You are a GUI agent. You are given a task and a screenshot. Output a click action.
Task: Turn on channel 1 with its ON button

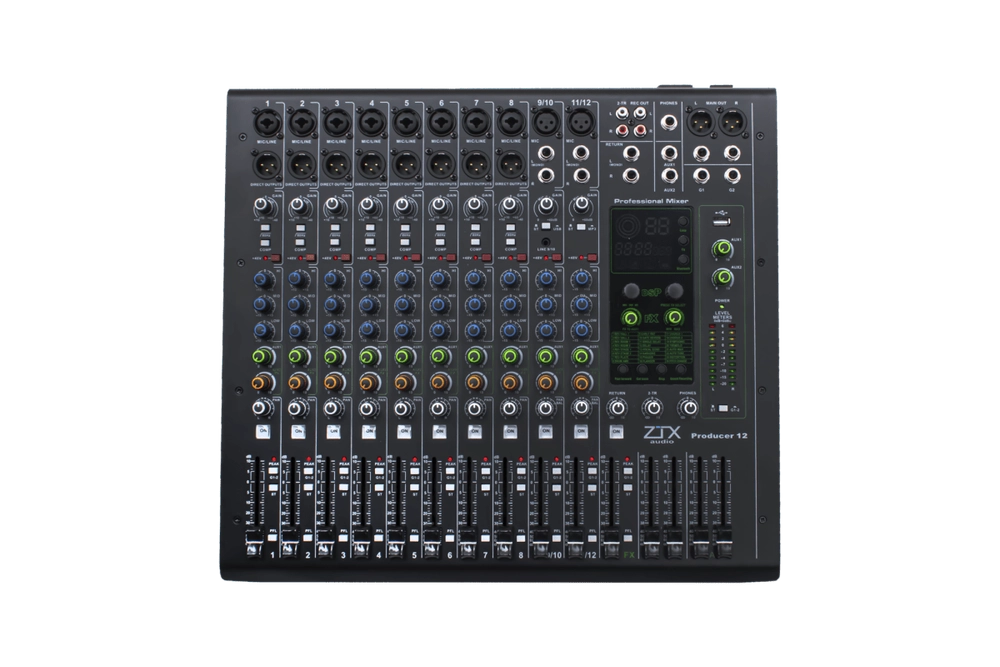(x=263, y=432)
